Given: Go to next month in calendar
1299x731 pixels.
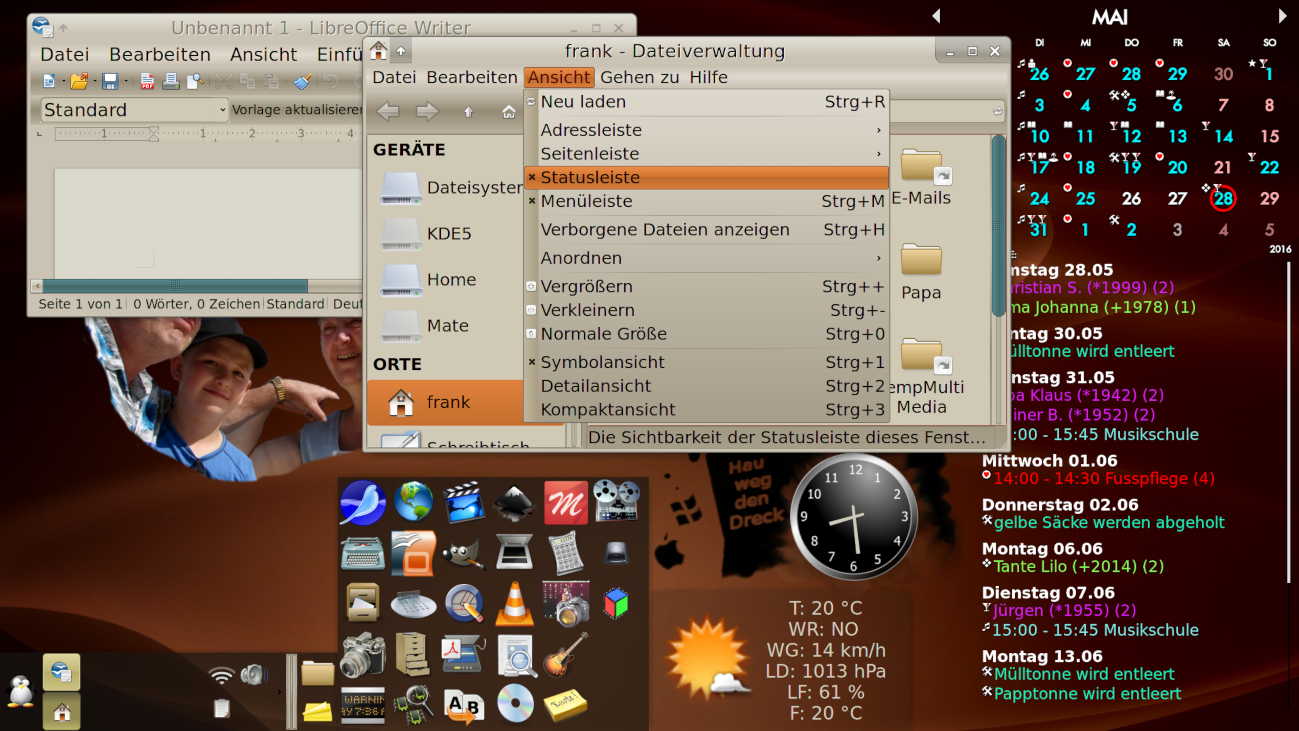Looking at the screenshot, I should [1282, 16].
